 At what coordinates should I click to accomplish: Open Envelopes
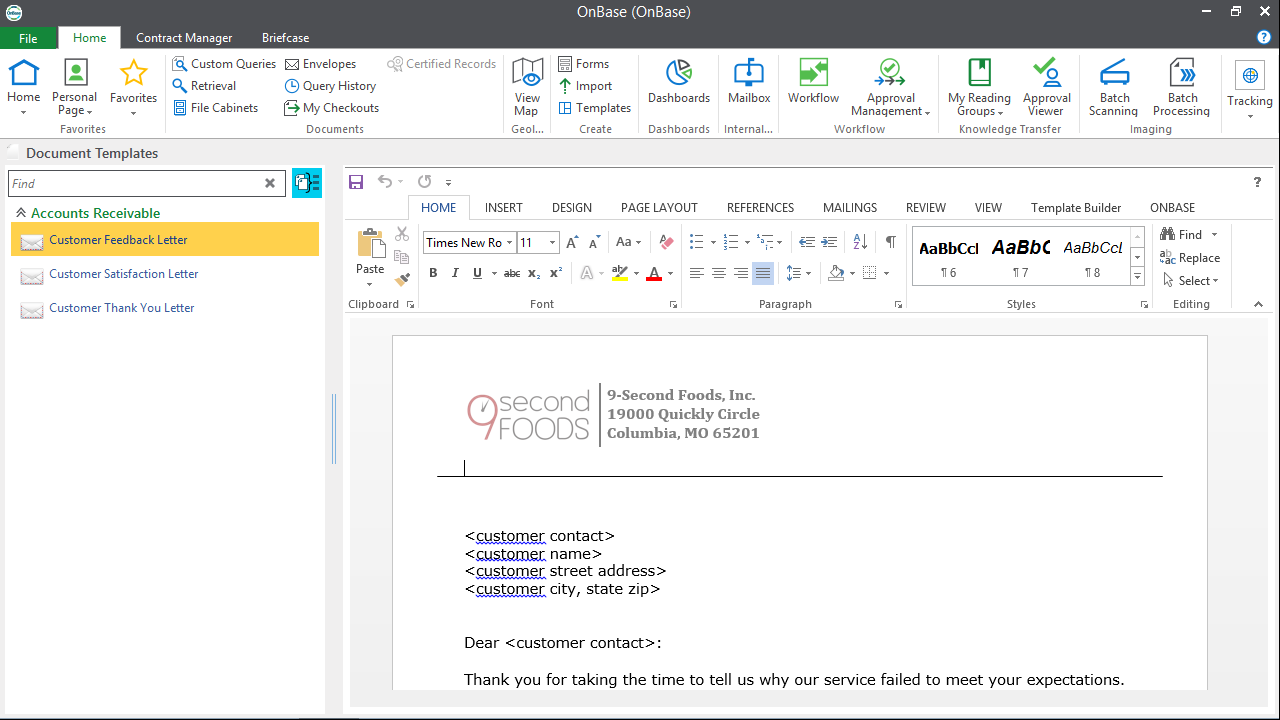click(320, 64)
